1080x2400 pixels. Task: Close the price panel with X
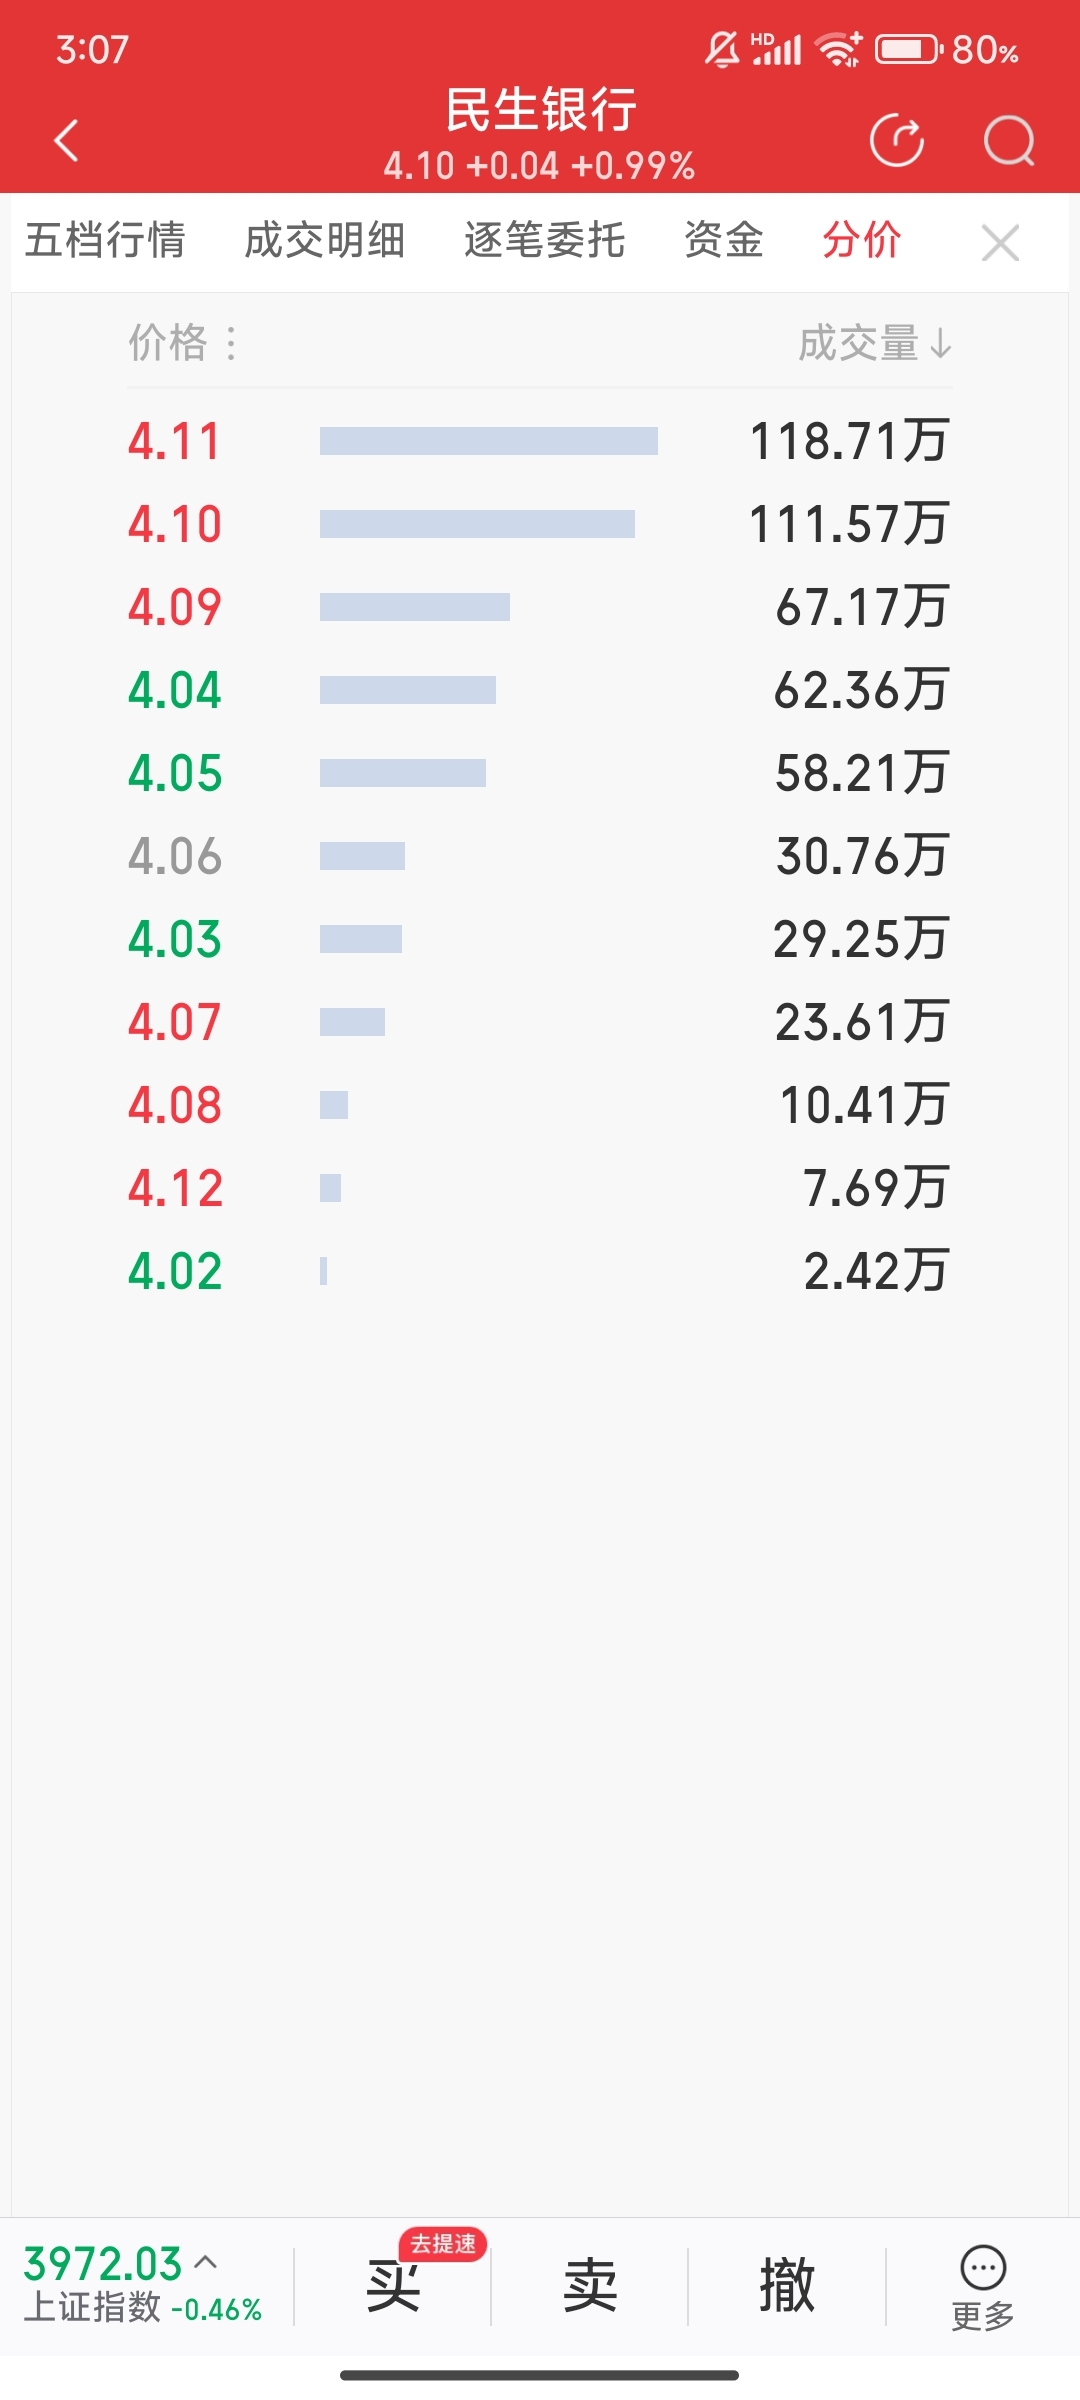pos(1000,243)
